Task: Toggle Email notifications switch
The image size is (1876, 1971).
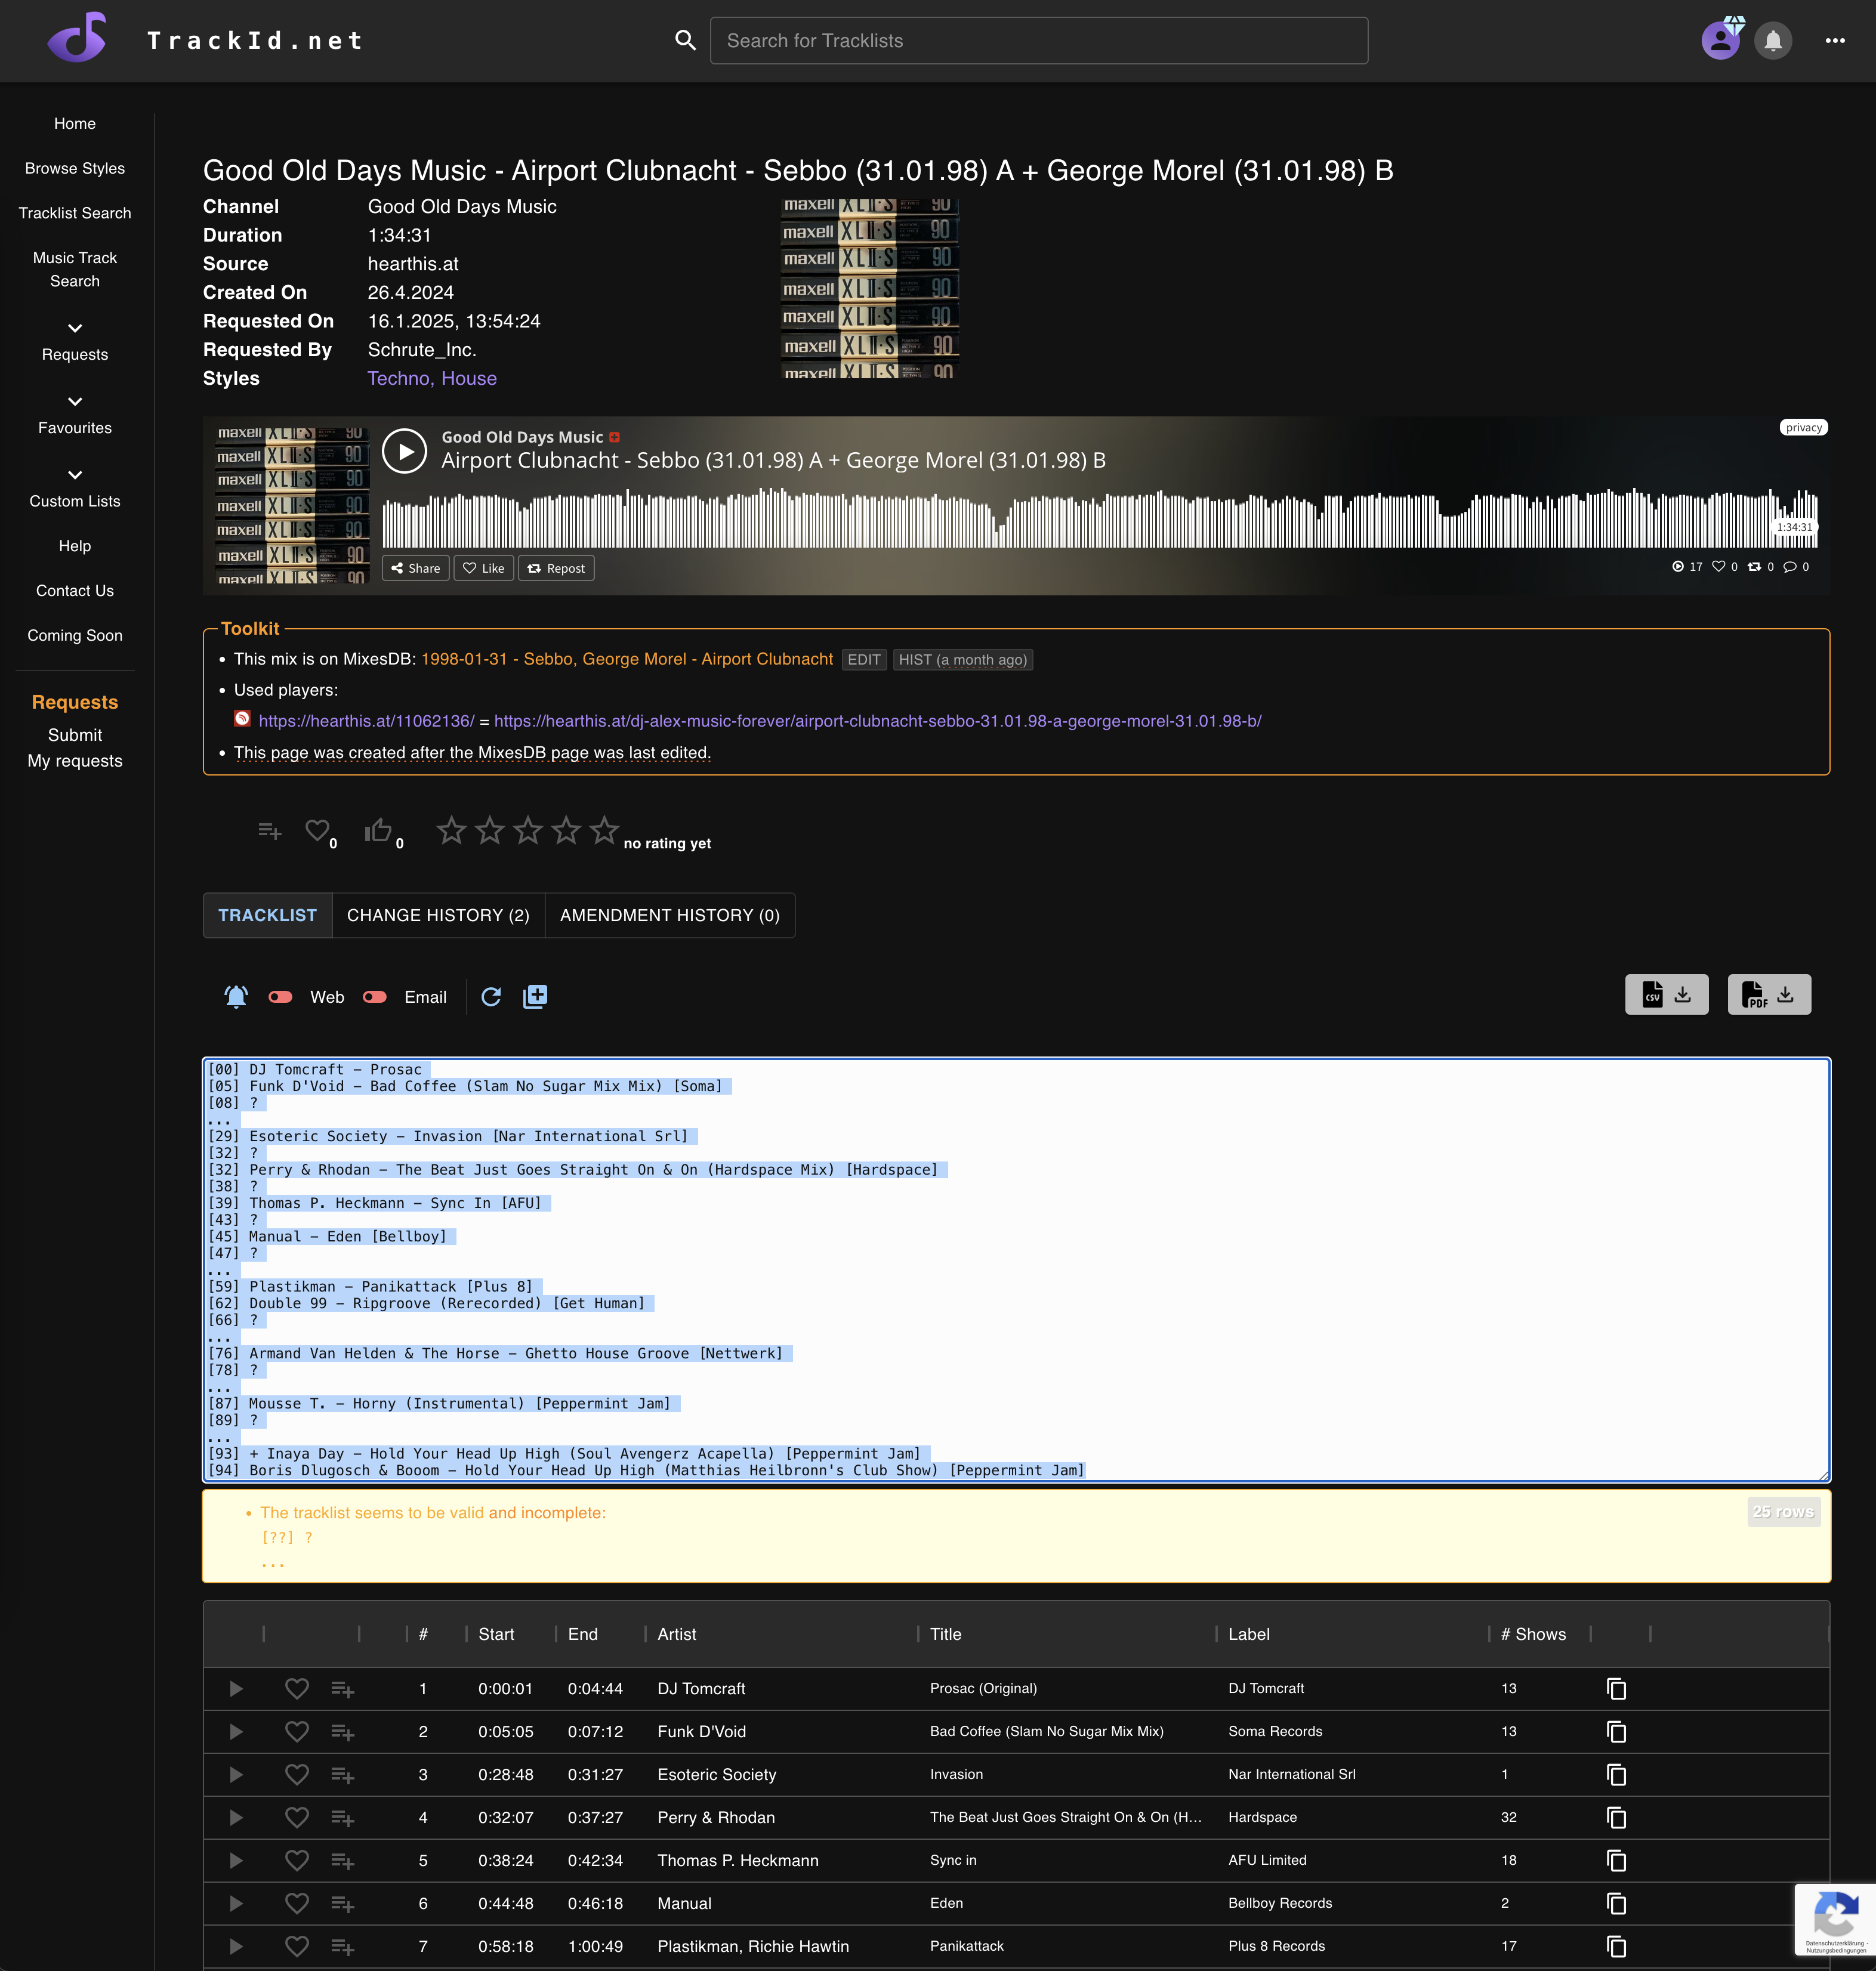Action: coord(374,997)
